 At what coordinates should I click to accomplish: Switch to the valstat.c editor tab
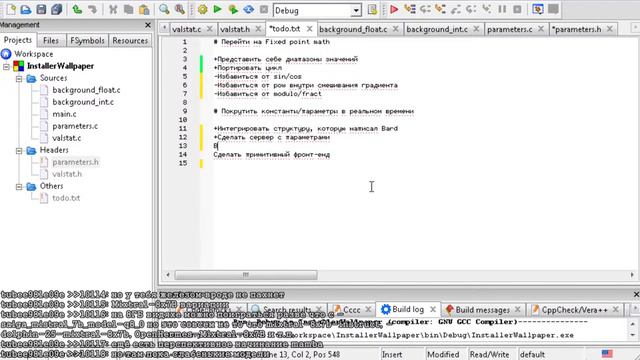point(187,29)
